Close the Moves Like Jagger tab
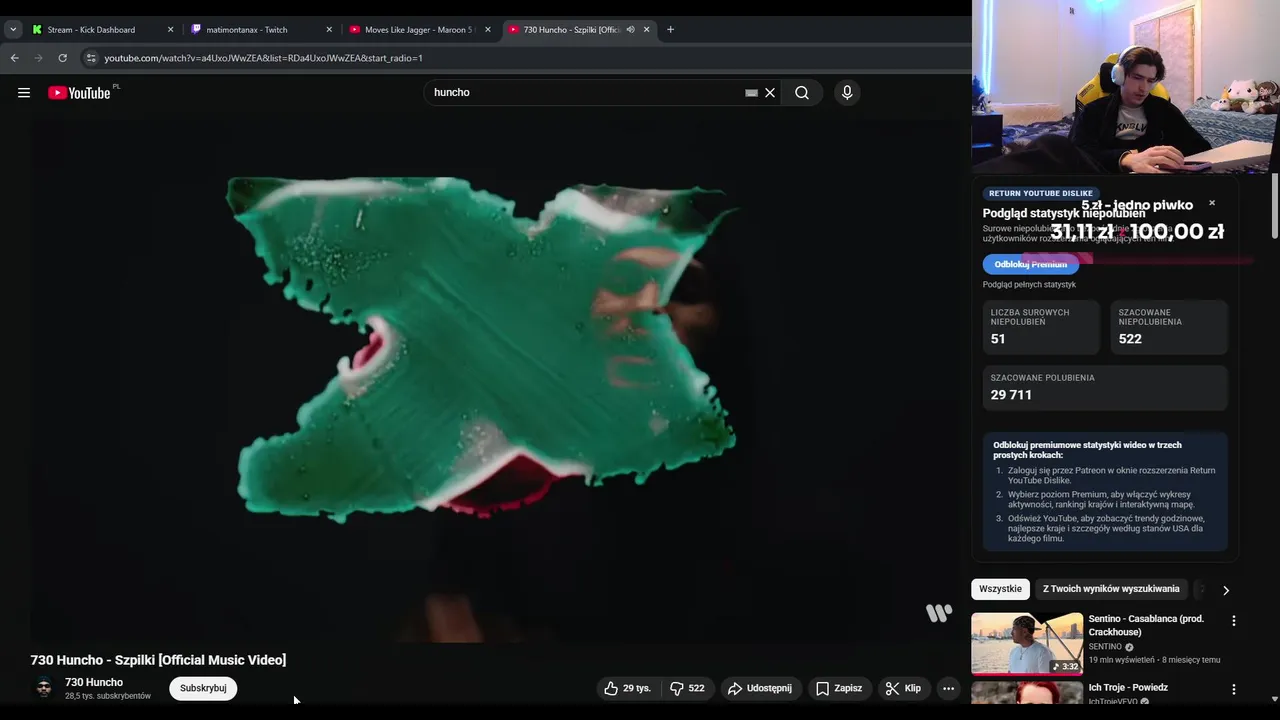The height and width of the screenshot is (720, 1280). coord(488,30)
